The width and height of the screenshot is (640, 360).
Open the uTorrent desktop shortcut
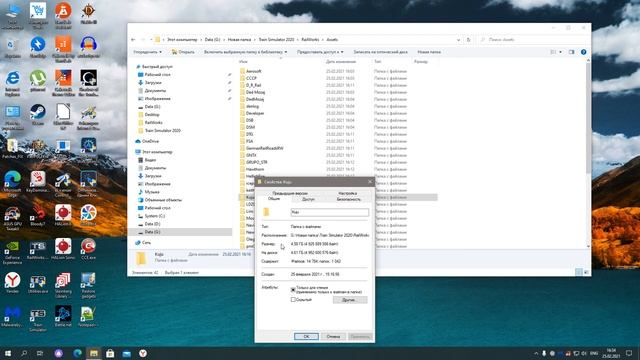38,81
